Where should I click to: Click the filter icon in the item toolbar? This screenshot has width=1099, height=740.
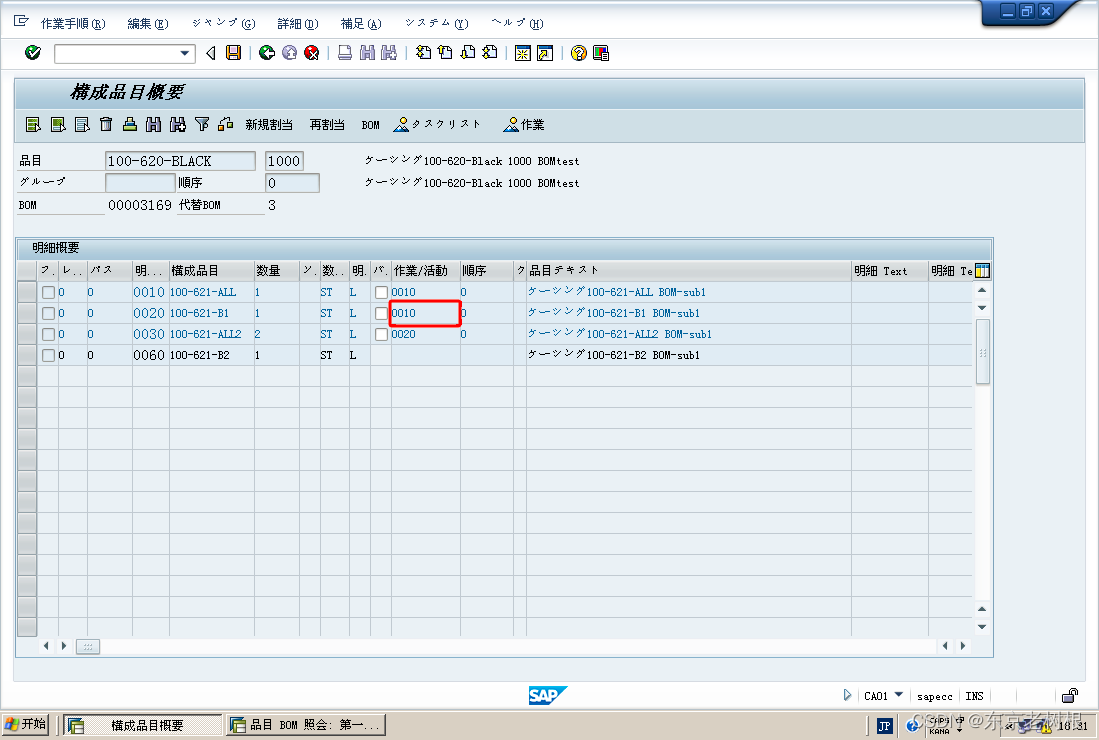point(203,124)
